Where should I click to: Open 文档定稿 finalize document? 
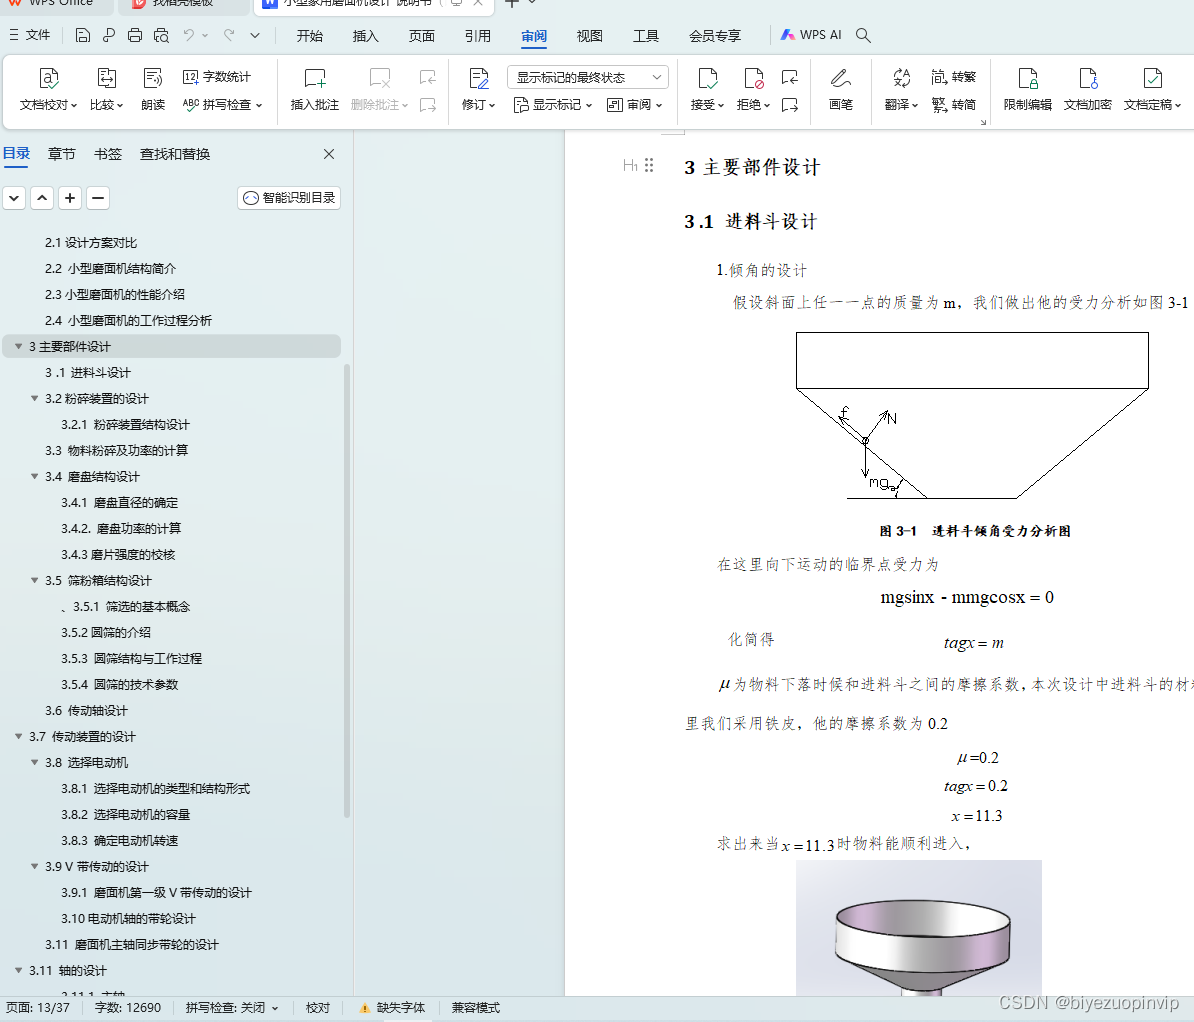pyautogui.click(x=1152, y=90)
